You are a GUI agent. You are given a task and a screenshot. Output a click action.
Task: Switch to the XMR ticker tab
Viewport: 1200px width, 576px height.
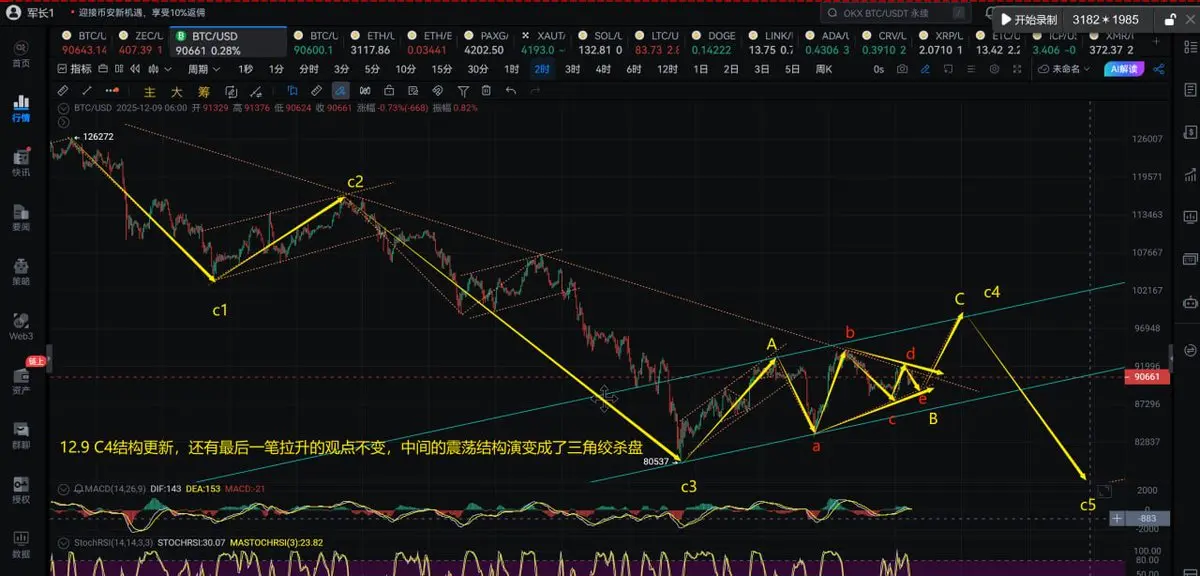click(1112, 42)
